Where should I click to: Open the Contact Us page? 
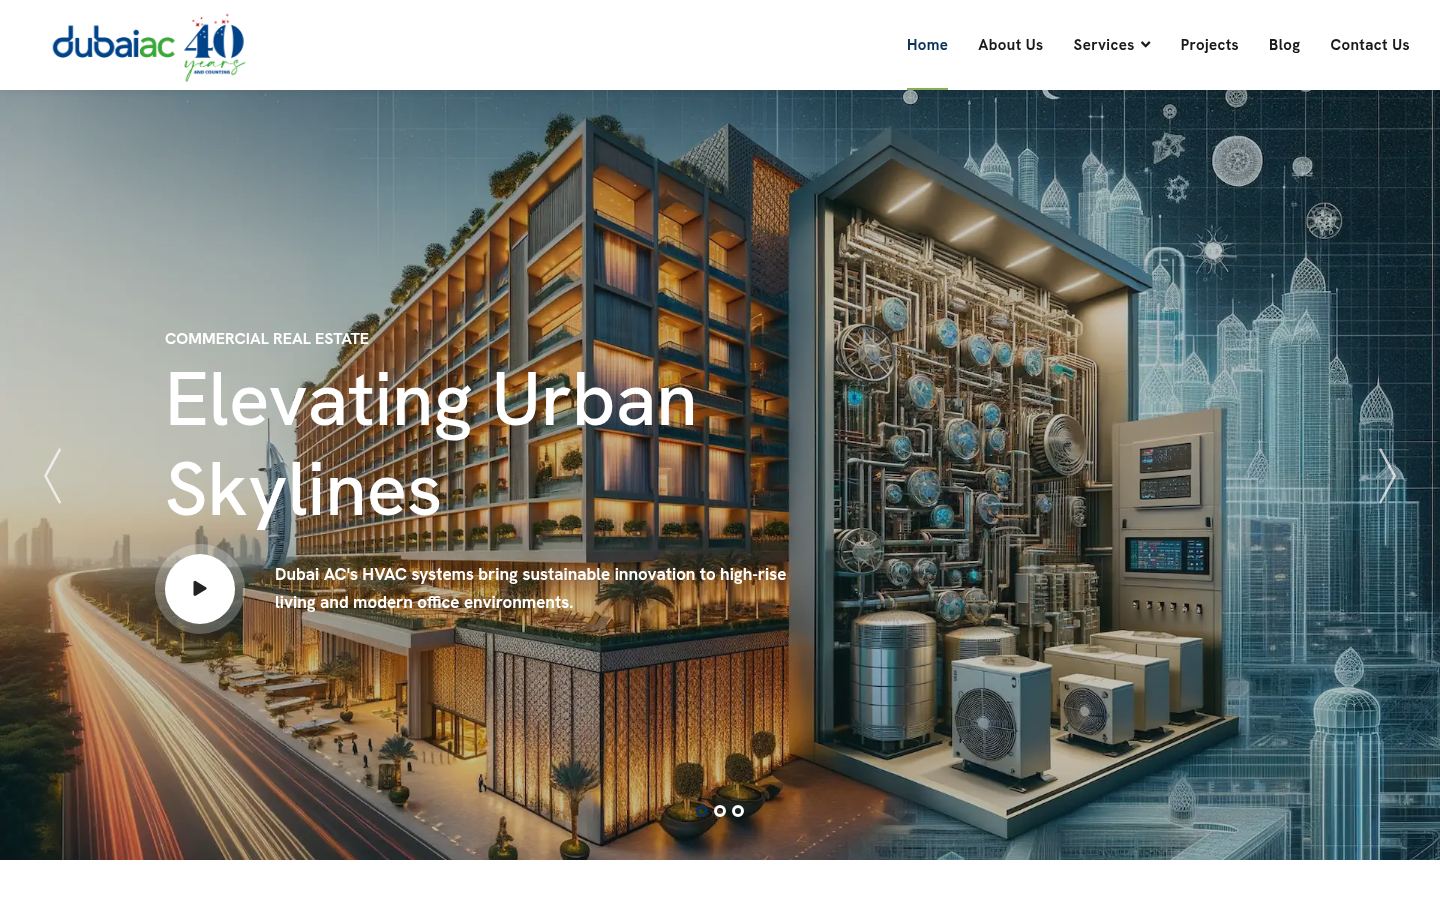click(x=1369, y=45)
